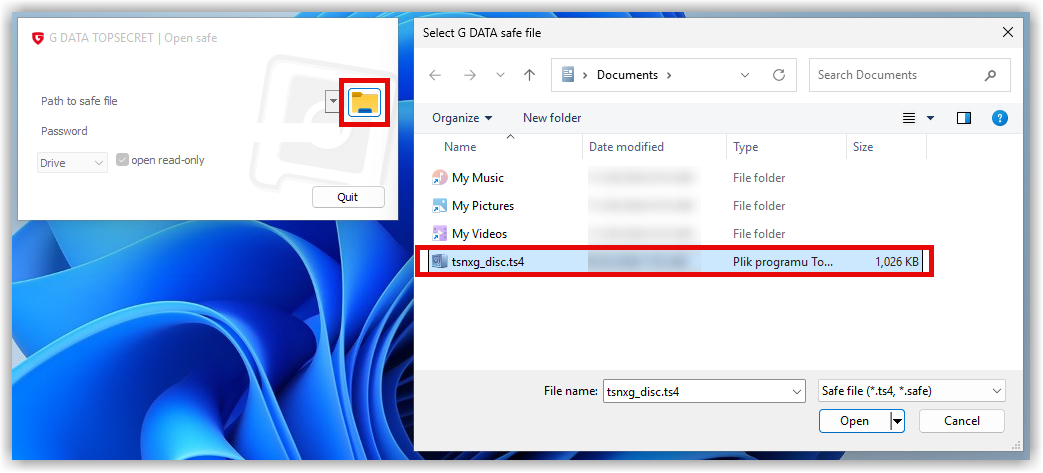Open the Safe file type filter dropdown
The image size is (1043, 473).
tap(911, 391)
